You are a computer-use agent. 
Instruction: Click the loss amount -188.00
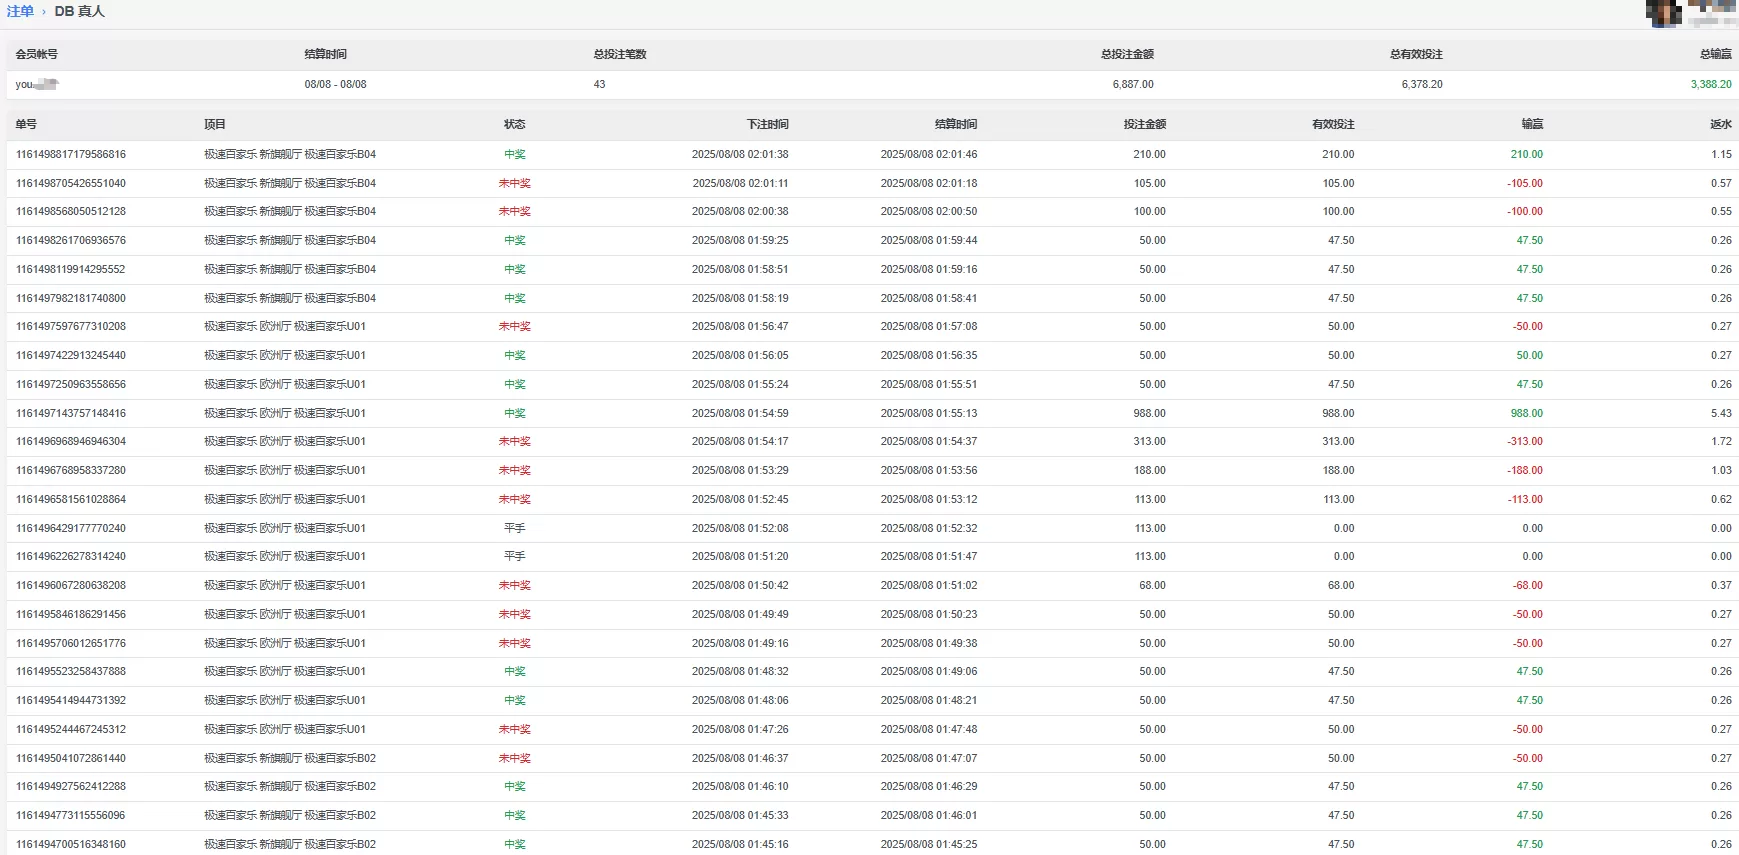click(x=1525, y=470)
